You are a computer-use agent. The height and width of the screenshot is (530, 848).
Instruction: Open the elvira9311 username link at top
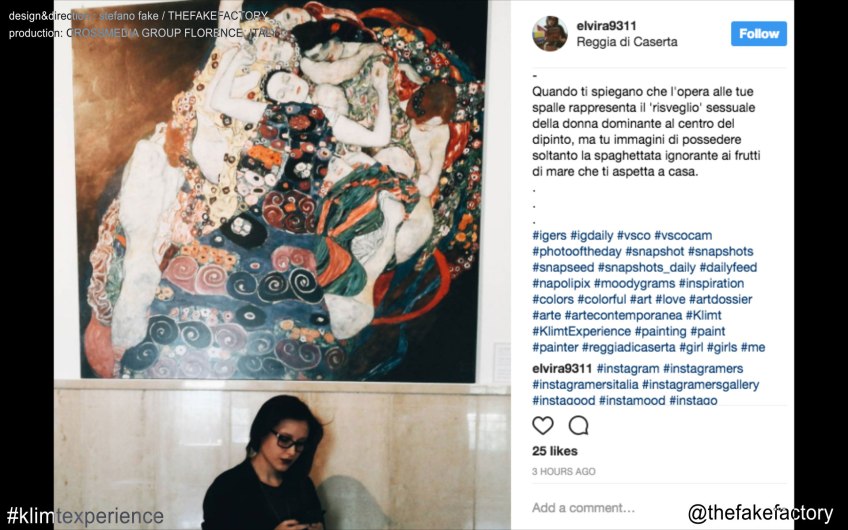pyautogui.click(x=606, y=25)
